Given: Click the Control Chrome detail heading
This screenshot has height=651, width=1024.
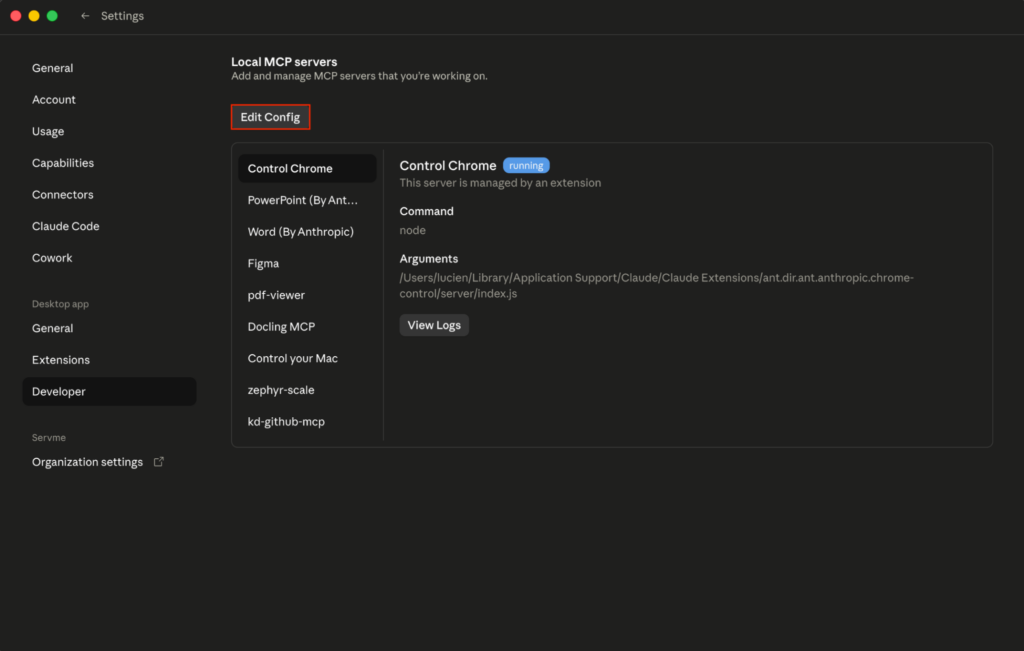Looking at the screenshot, I should click(x=448, y=165).
